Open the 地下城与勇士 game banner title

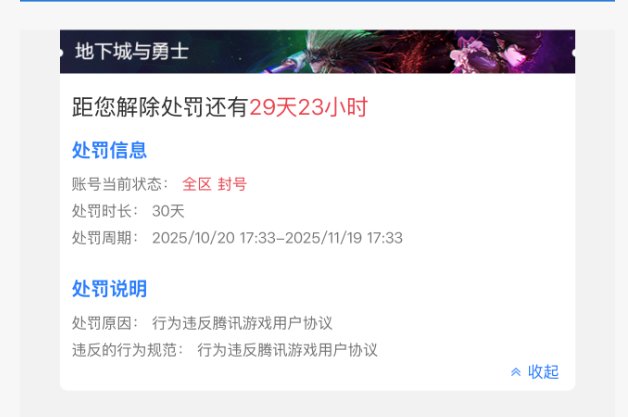coord(132,52)
